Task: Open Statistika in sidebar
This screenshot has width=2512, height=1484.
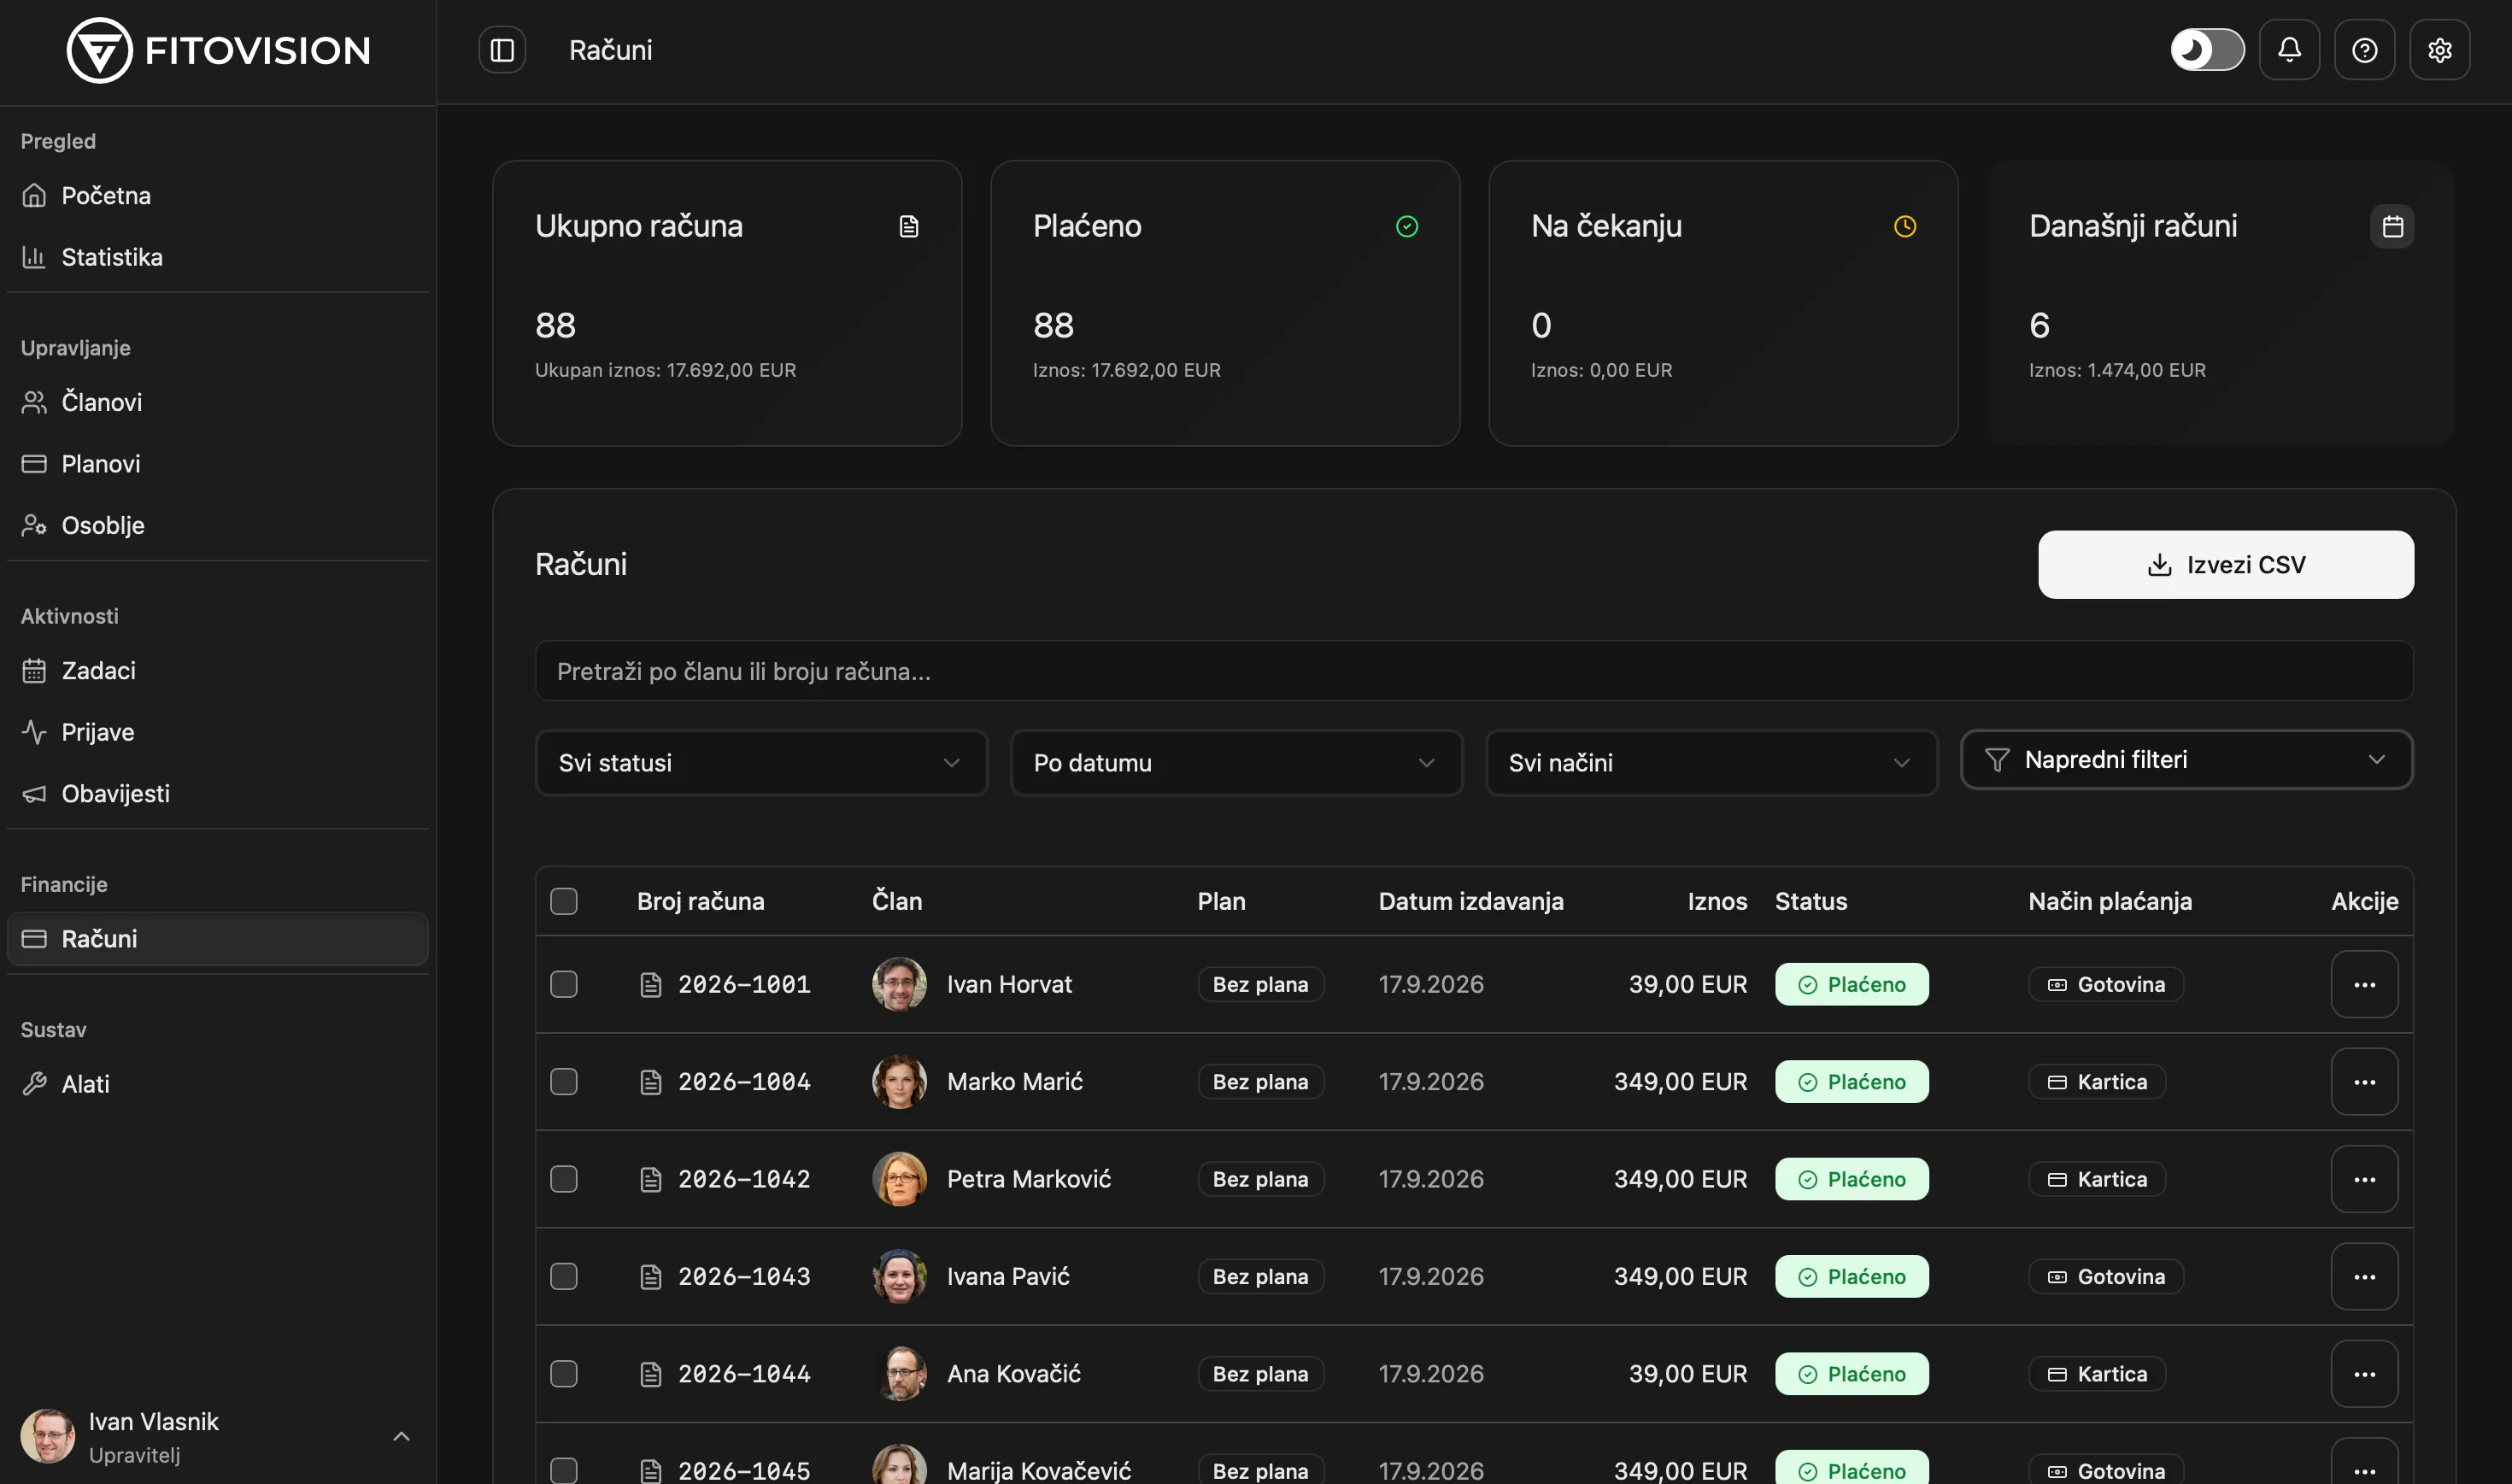Action: pyautogui.click(x=218, y=257)
